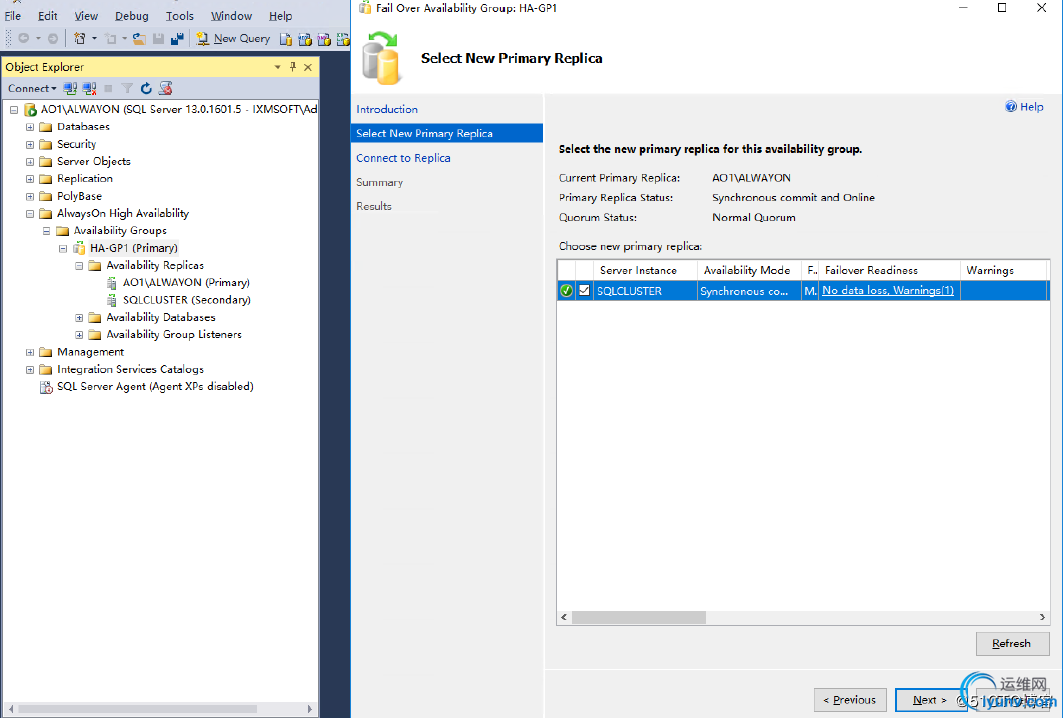This screenshot has width=1063, height=718.
Task: Collapse the Availability Replicas node
Action: [x=79, y=266]
